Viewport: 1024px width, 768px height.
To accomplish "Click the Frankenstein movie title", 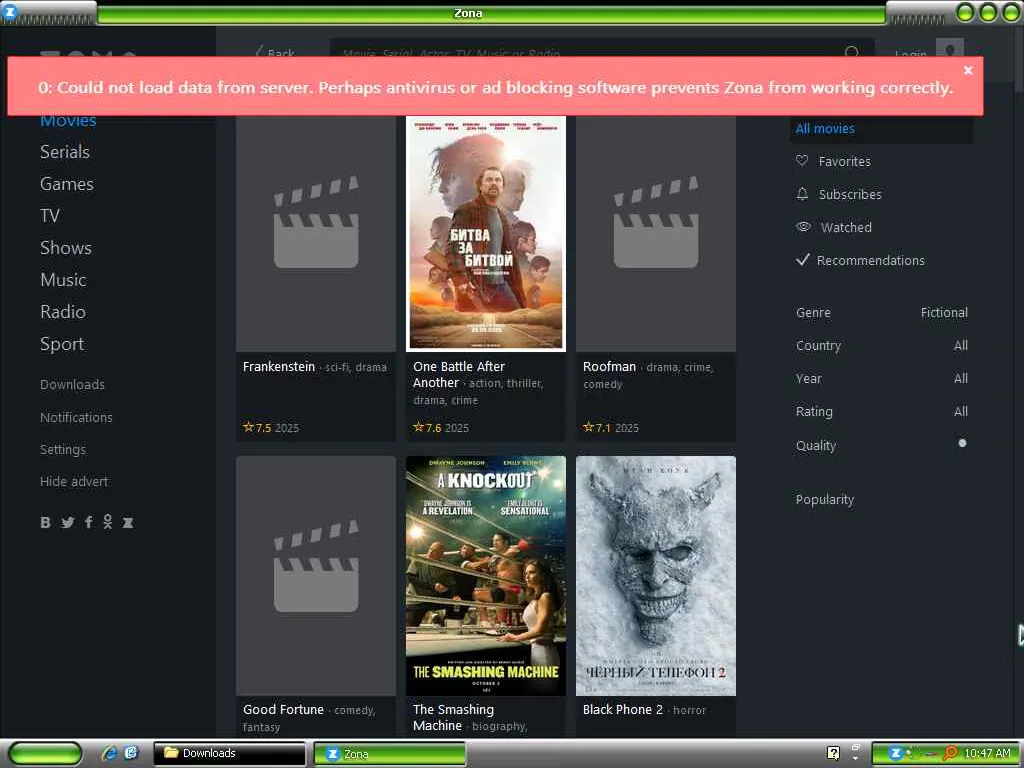I will (279, 367).
